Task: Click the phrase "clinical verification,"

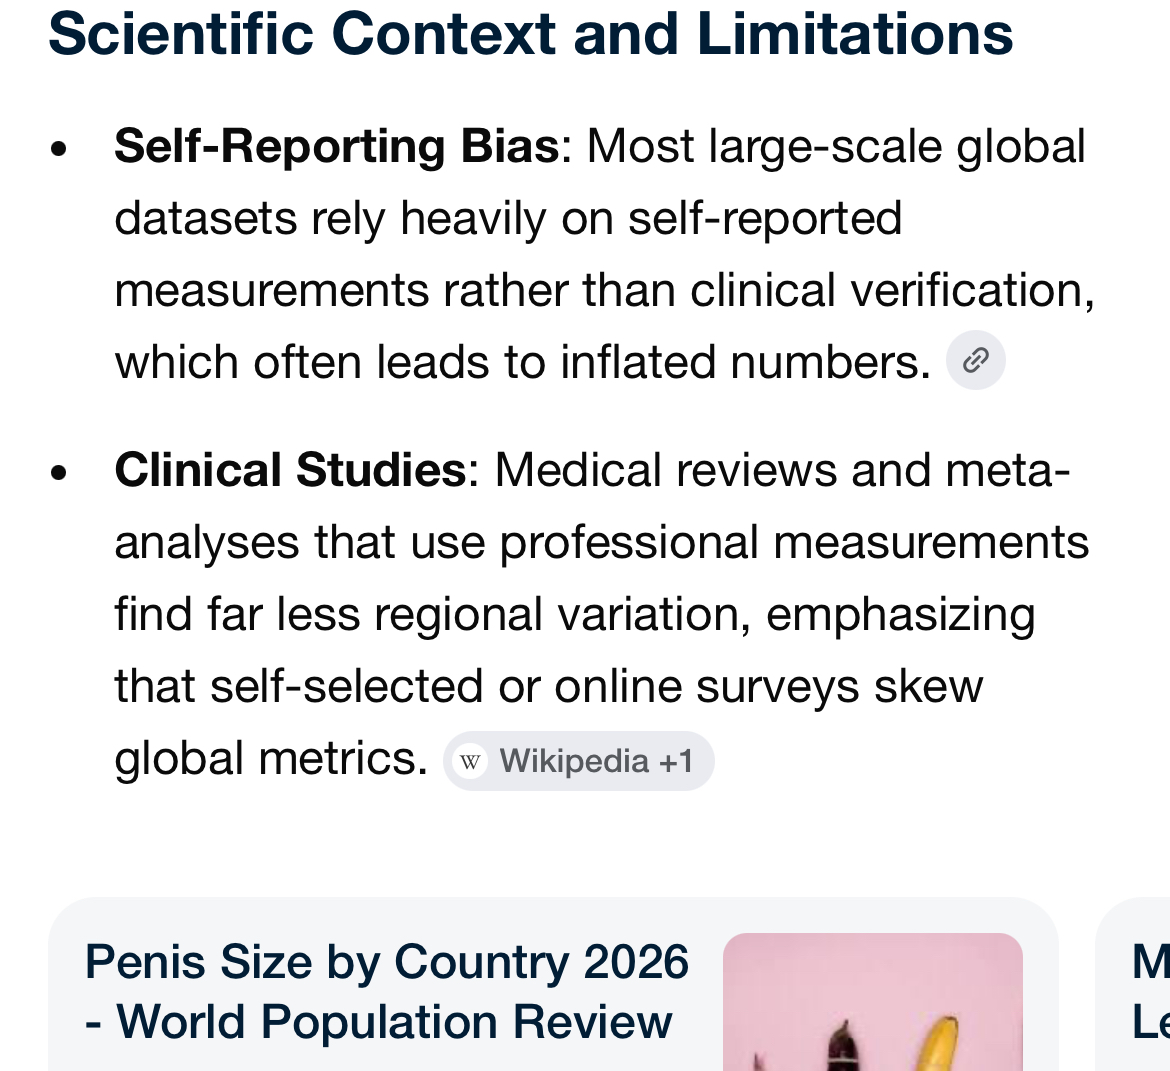Action: tap(892, 290)
